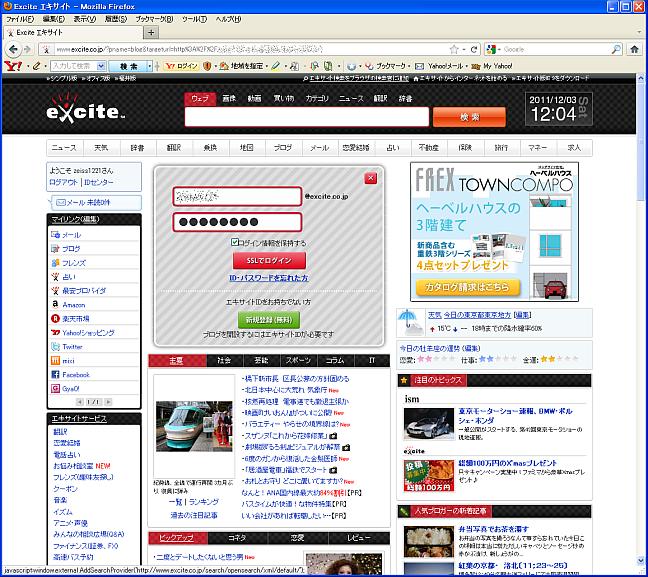Click the excite logo in the header

tap(85, 109)
